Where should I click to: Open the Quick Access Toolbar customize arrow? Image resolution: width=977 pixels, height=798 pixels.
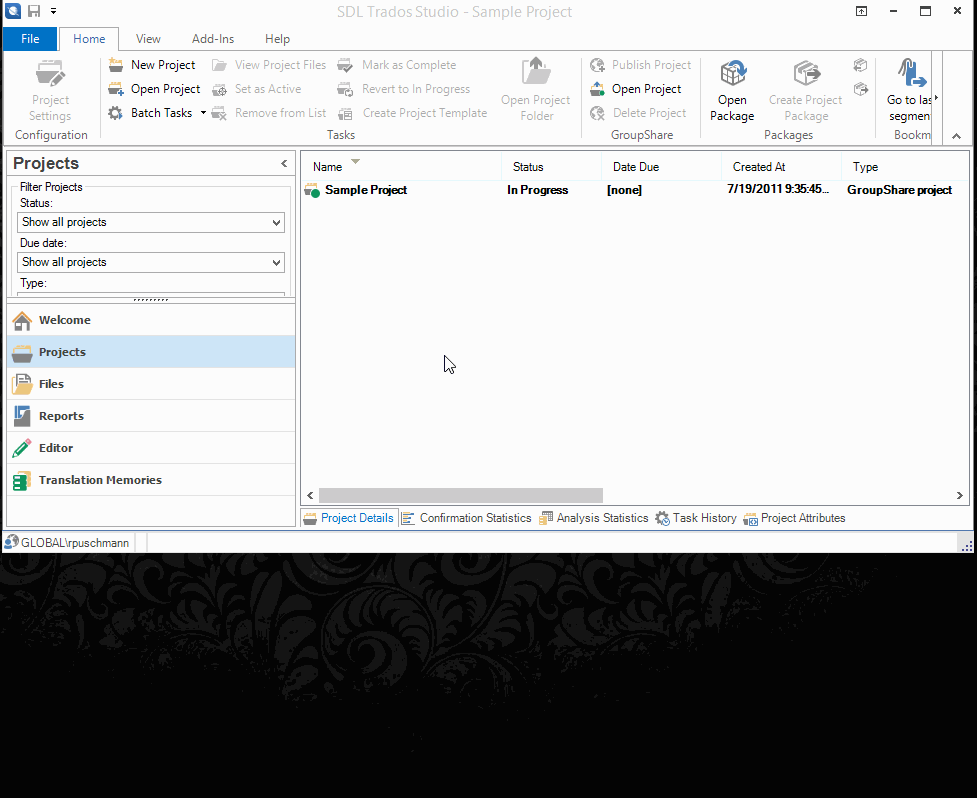tap(54, 11)
